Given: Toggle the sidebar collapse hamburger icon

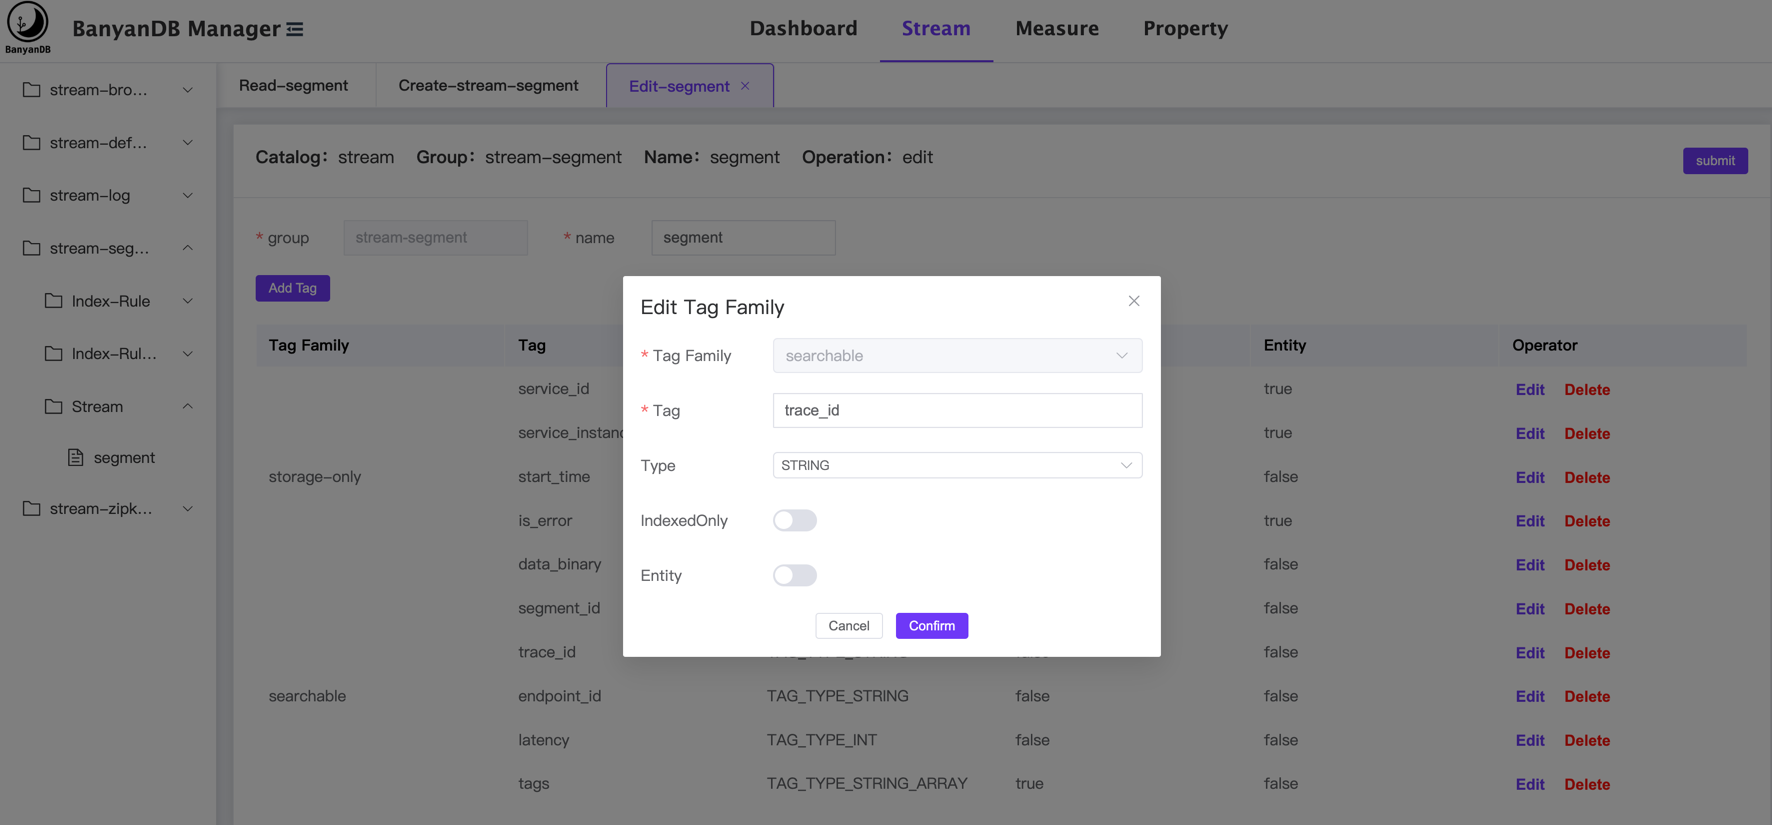Looking at the screenshot, I should coord(295,29).
